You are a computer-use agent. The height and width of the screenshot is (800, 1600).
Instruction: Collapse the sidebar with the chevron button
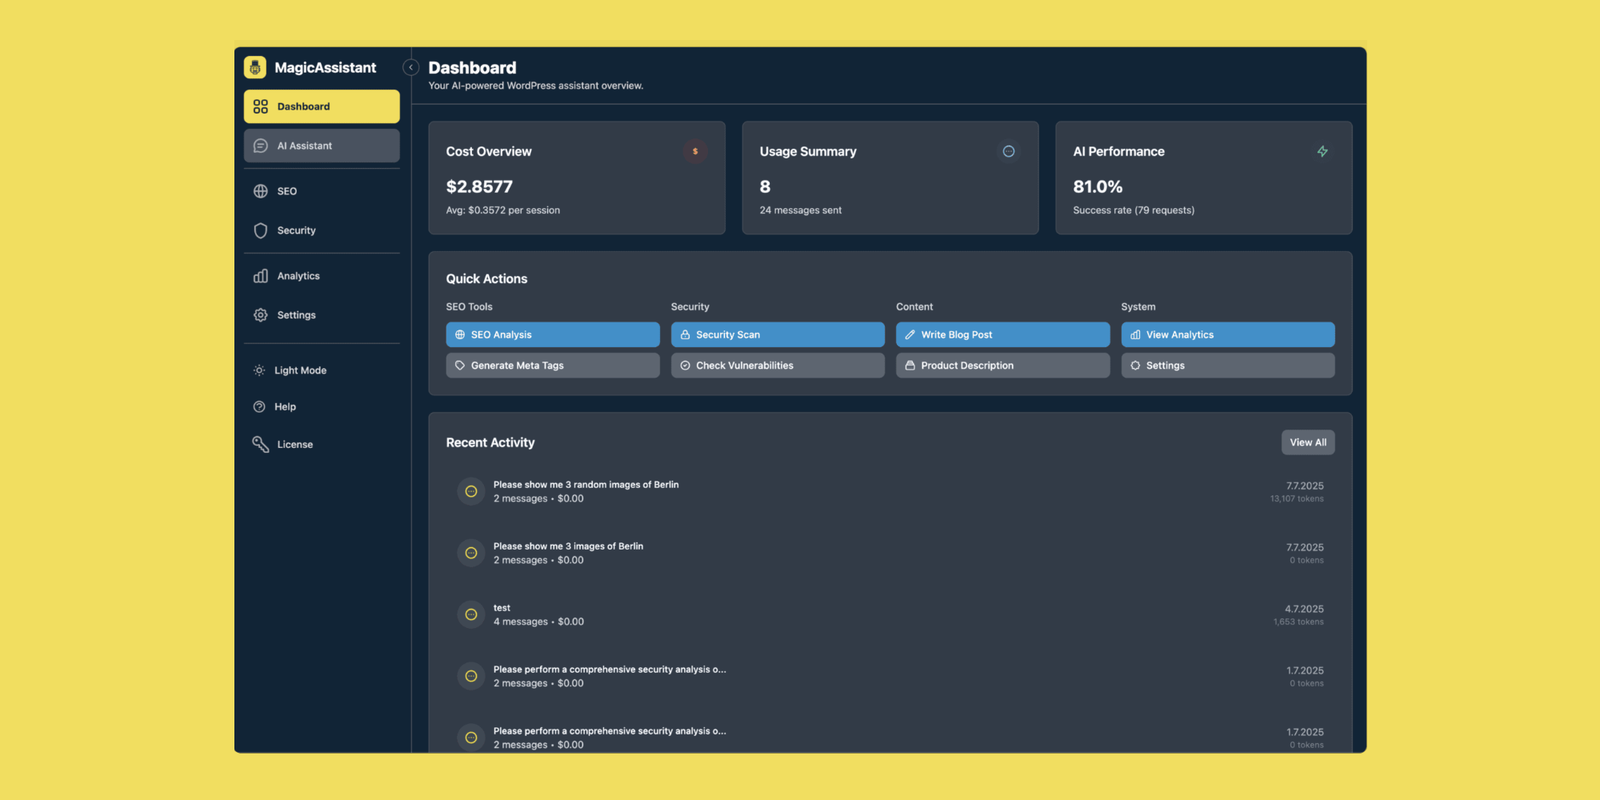tap(410, 67)
